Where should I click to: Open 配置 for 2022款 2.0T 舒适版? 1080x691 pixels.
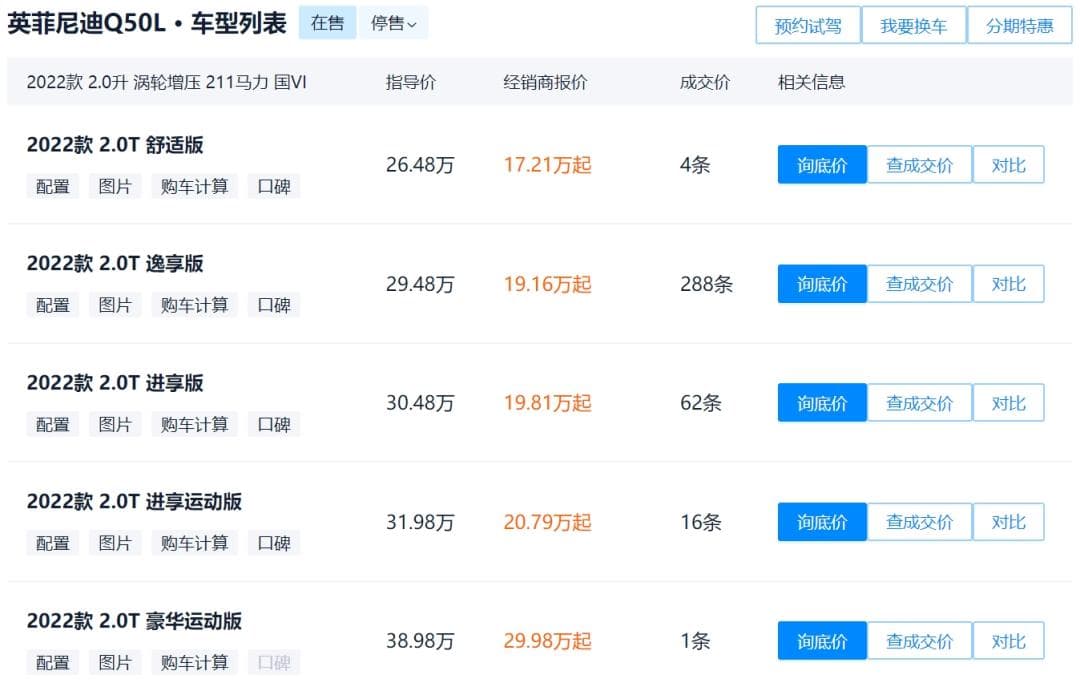coord(53,186)
